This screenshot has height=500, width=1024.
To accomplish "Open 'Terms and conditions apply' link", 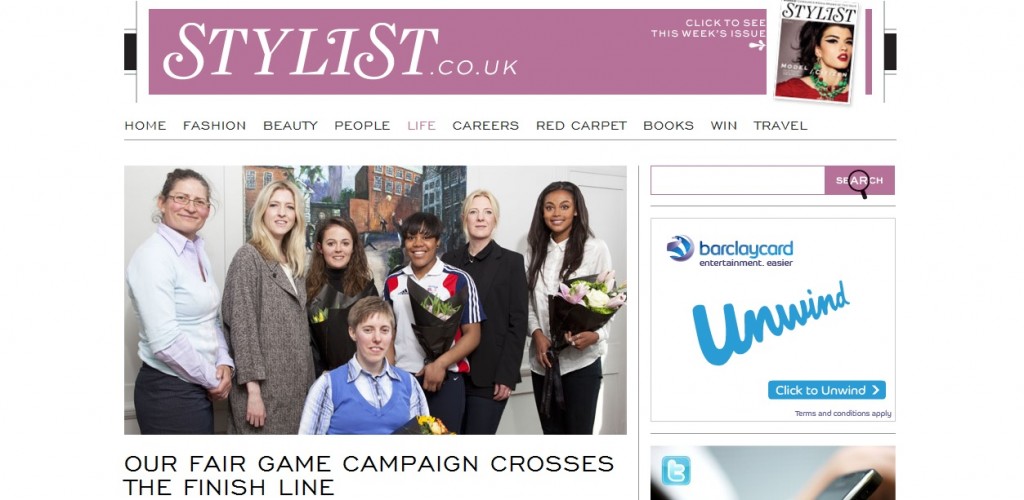I will click(842, 414).
